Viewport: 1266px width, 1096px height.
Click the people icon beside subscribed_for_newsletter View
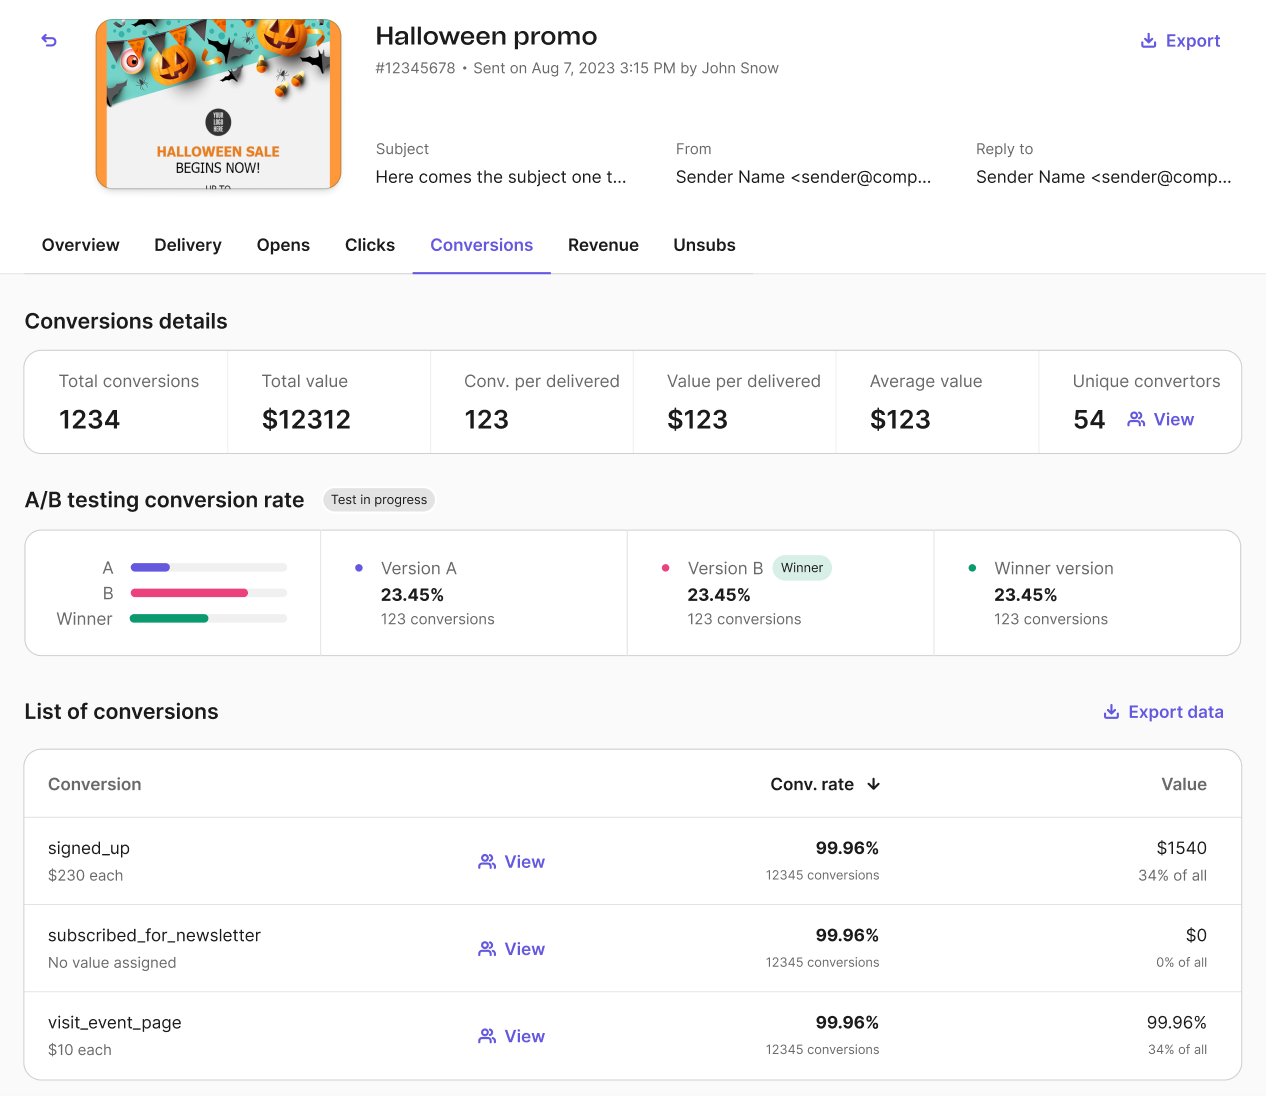pyautogui.click(x=487, y=948)
